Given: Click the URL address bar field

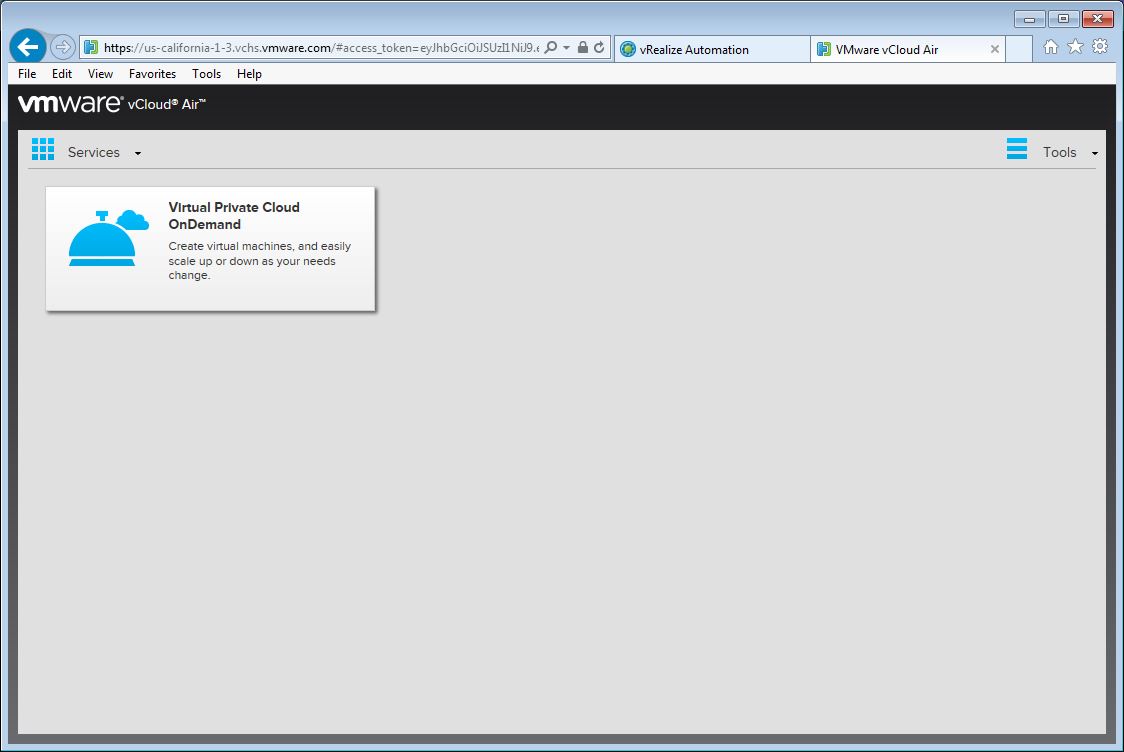Looking at the screenshot, I should 320,48.
